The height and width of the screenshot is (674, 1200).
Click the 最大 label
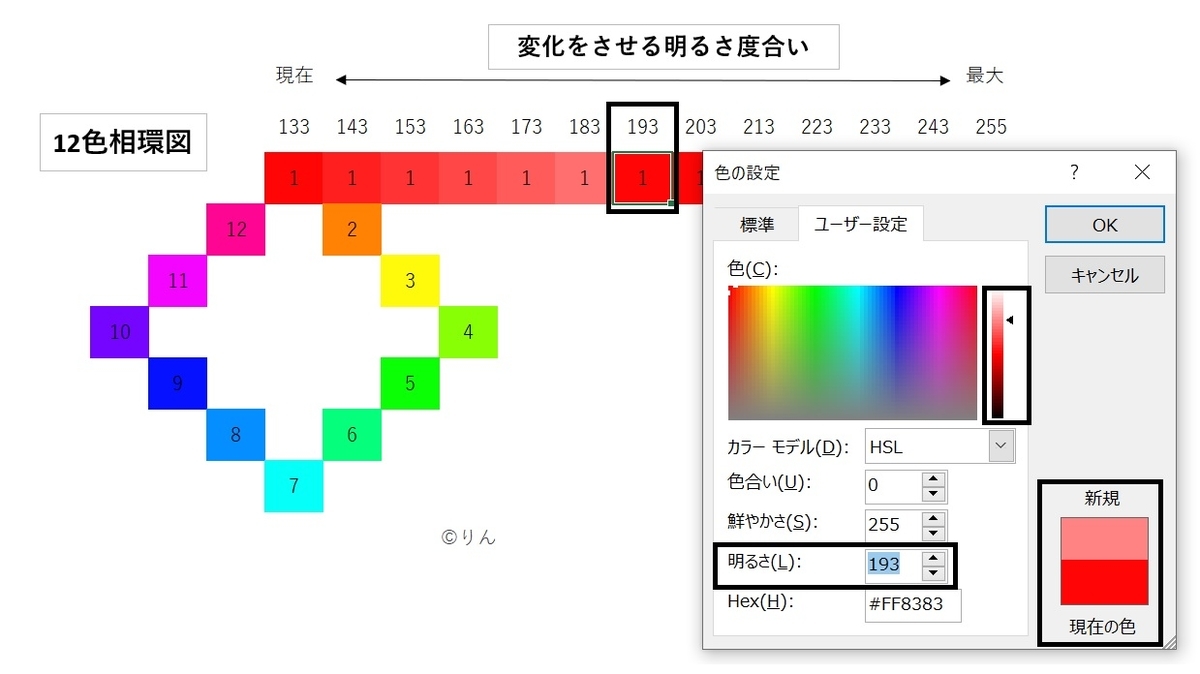pos(984,75)
